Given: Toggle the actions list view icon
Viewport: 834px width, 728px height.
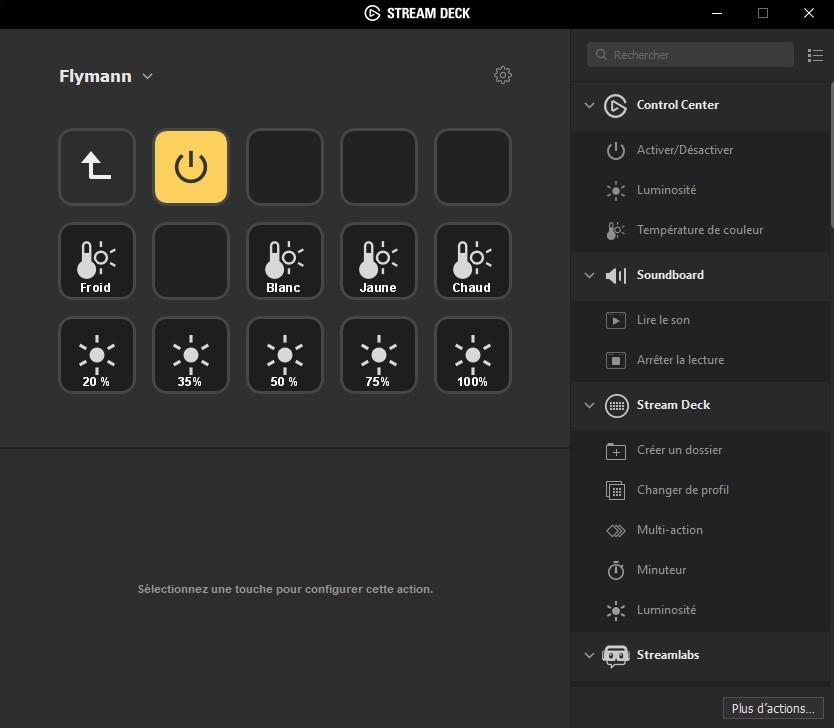Looking at the screenshot, I should (x=815, y=55).
